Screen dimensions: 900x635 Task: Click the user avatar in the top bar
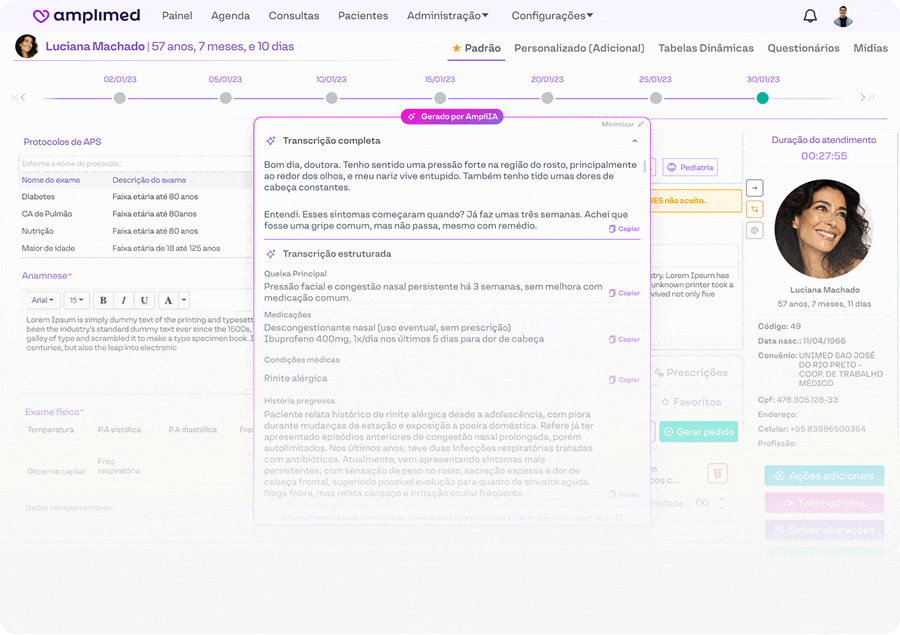(x=844, y=16)
